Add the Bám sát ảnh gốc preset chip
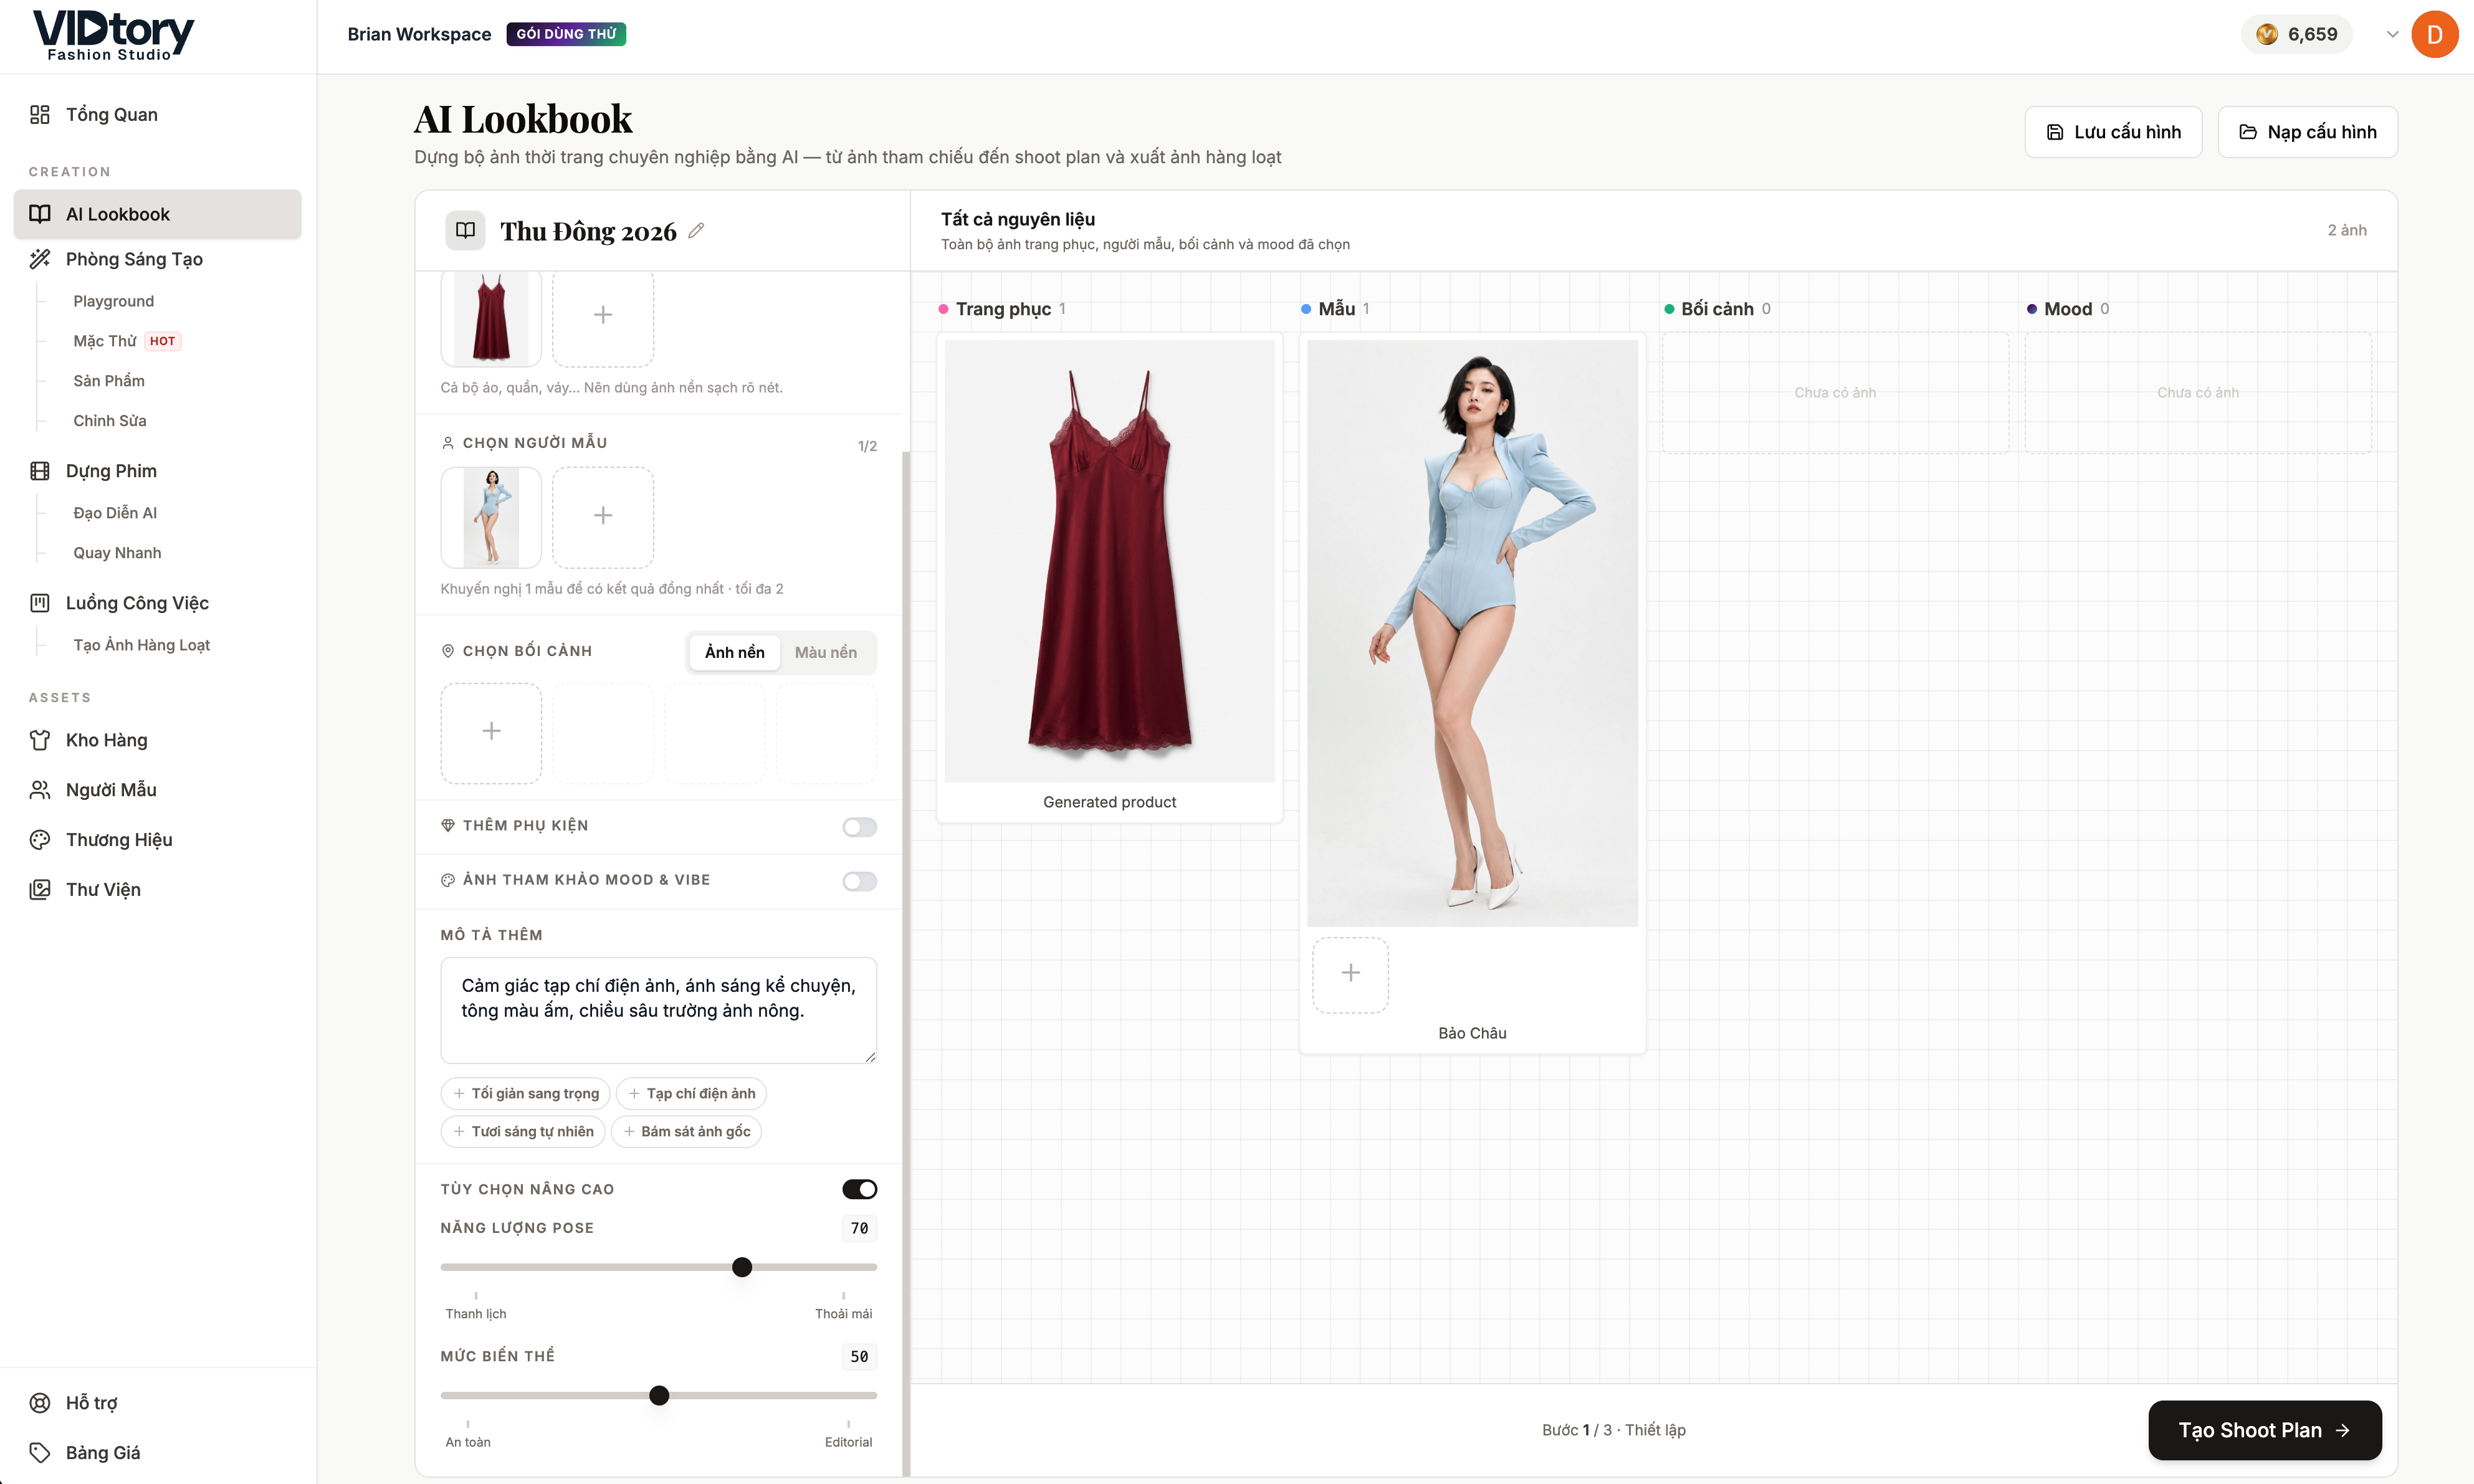Viewport: 2474px width, 1484px height. (x=686, y=1132)
